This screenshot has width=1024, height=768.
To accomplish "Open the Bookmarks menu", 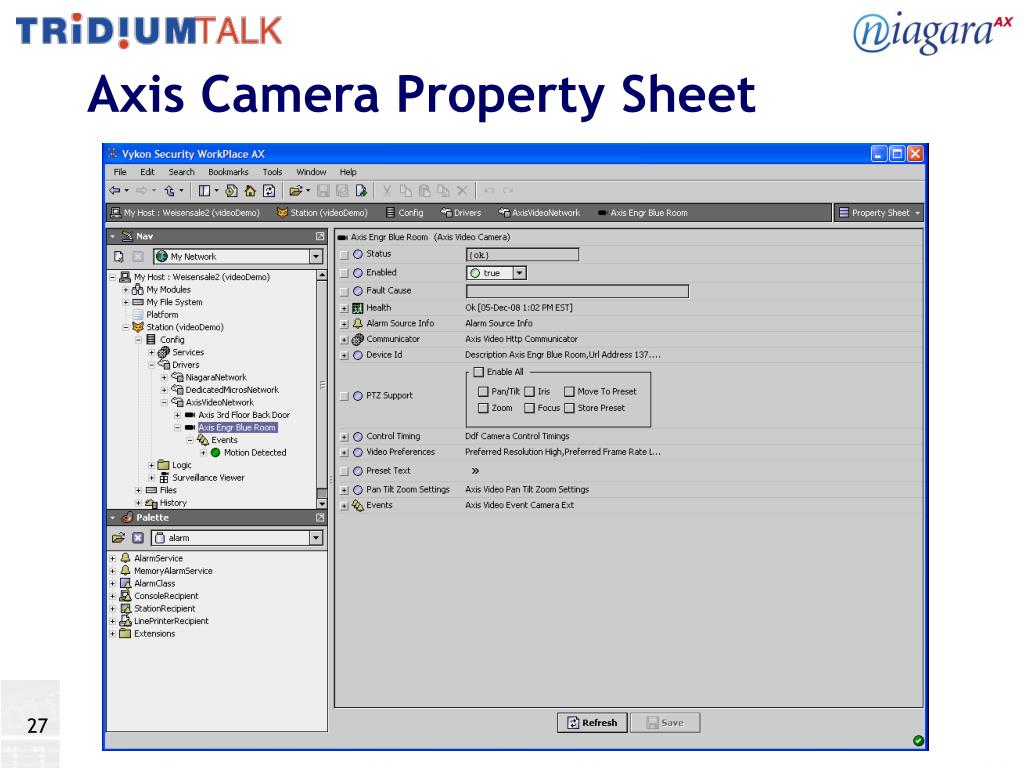I will point(228,172).
